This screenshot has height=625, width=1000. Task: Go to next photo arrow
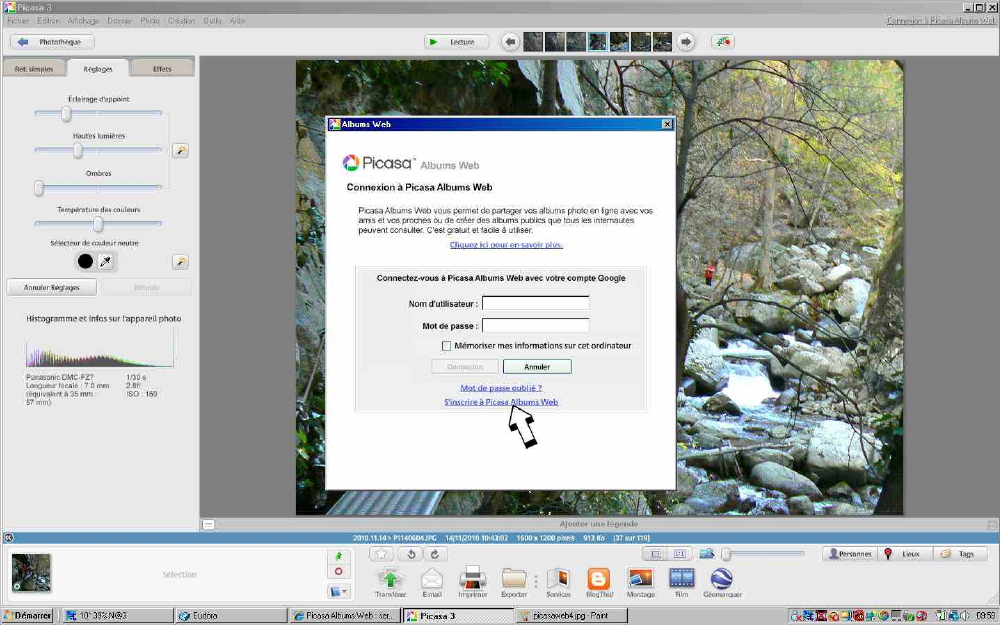pyautogui.click(x=685, y=42)
